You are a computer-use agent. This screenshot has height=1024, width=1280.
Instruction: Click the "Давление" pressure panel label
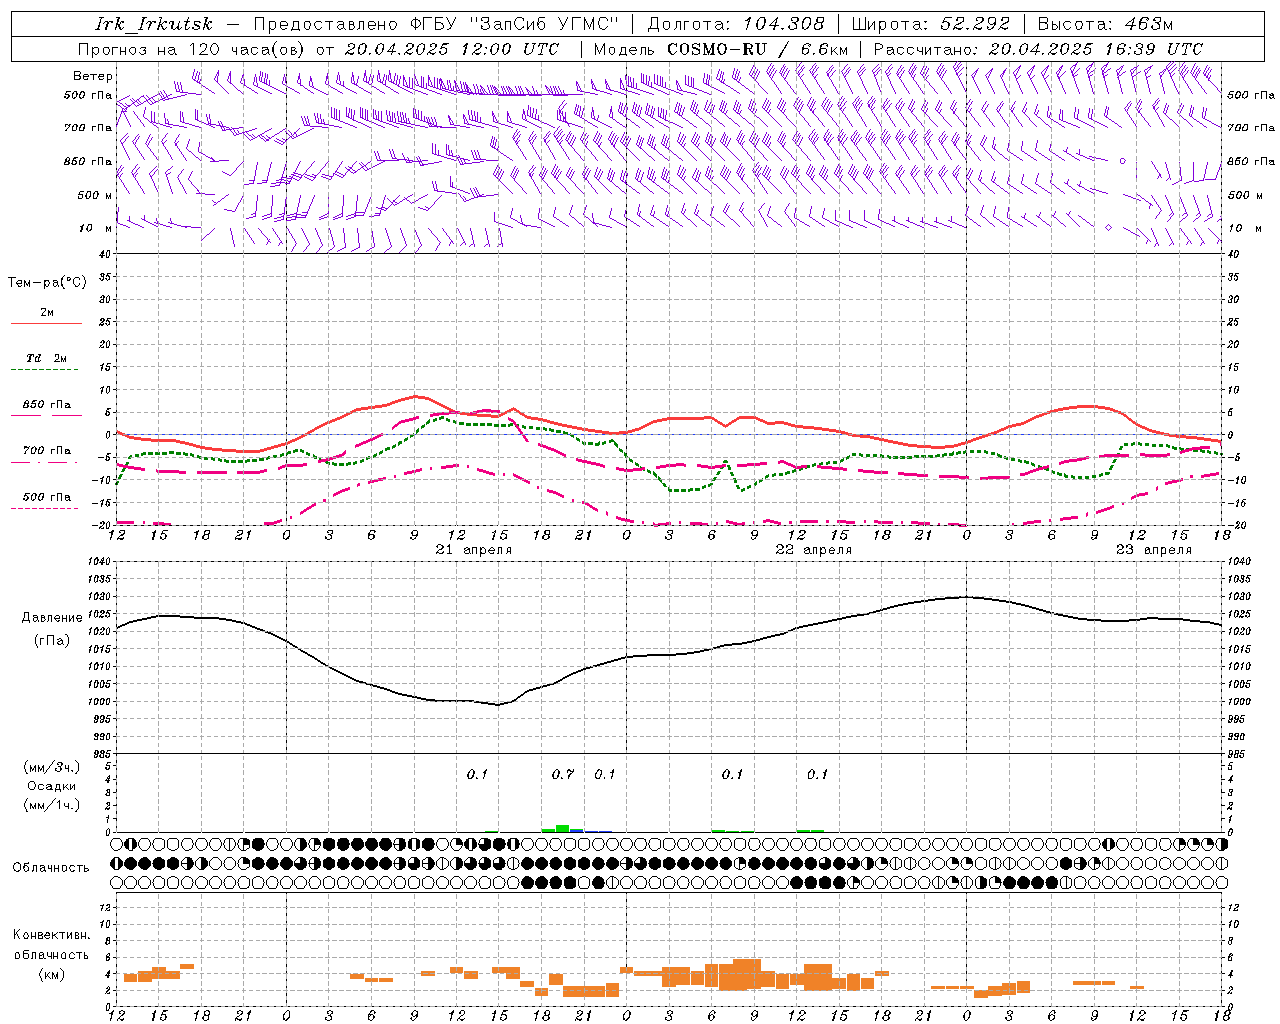point(52,618)
